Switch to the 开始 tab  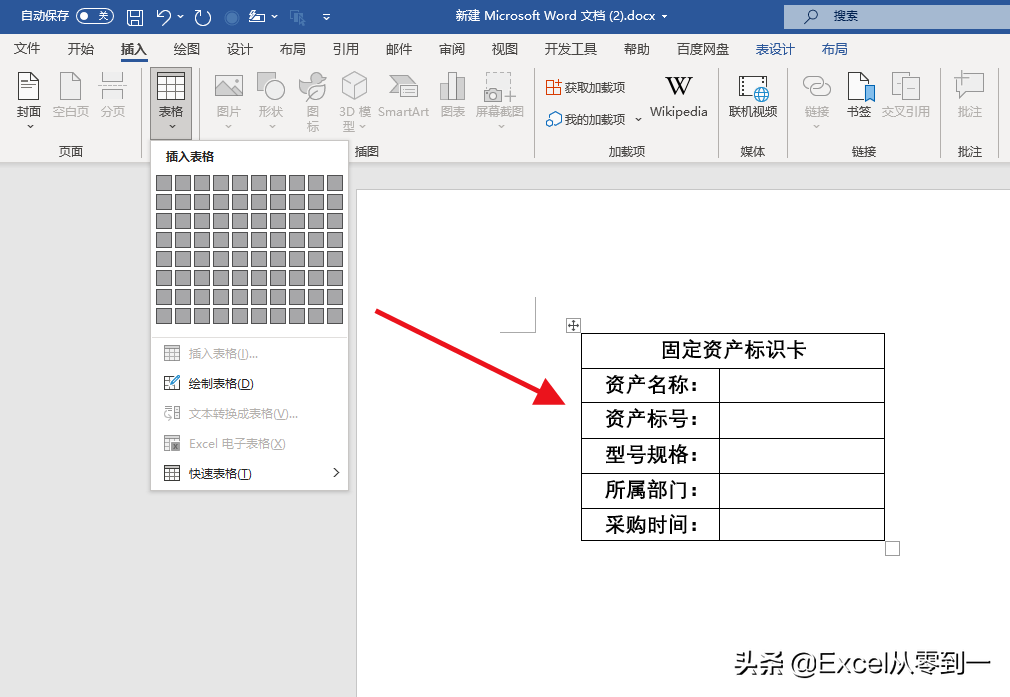pos(81,49)
